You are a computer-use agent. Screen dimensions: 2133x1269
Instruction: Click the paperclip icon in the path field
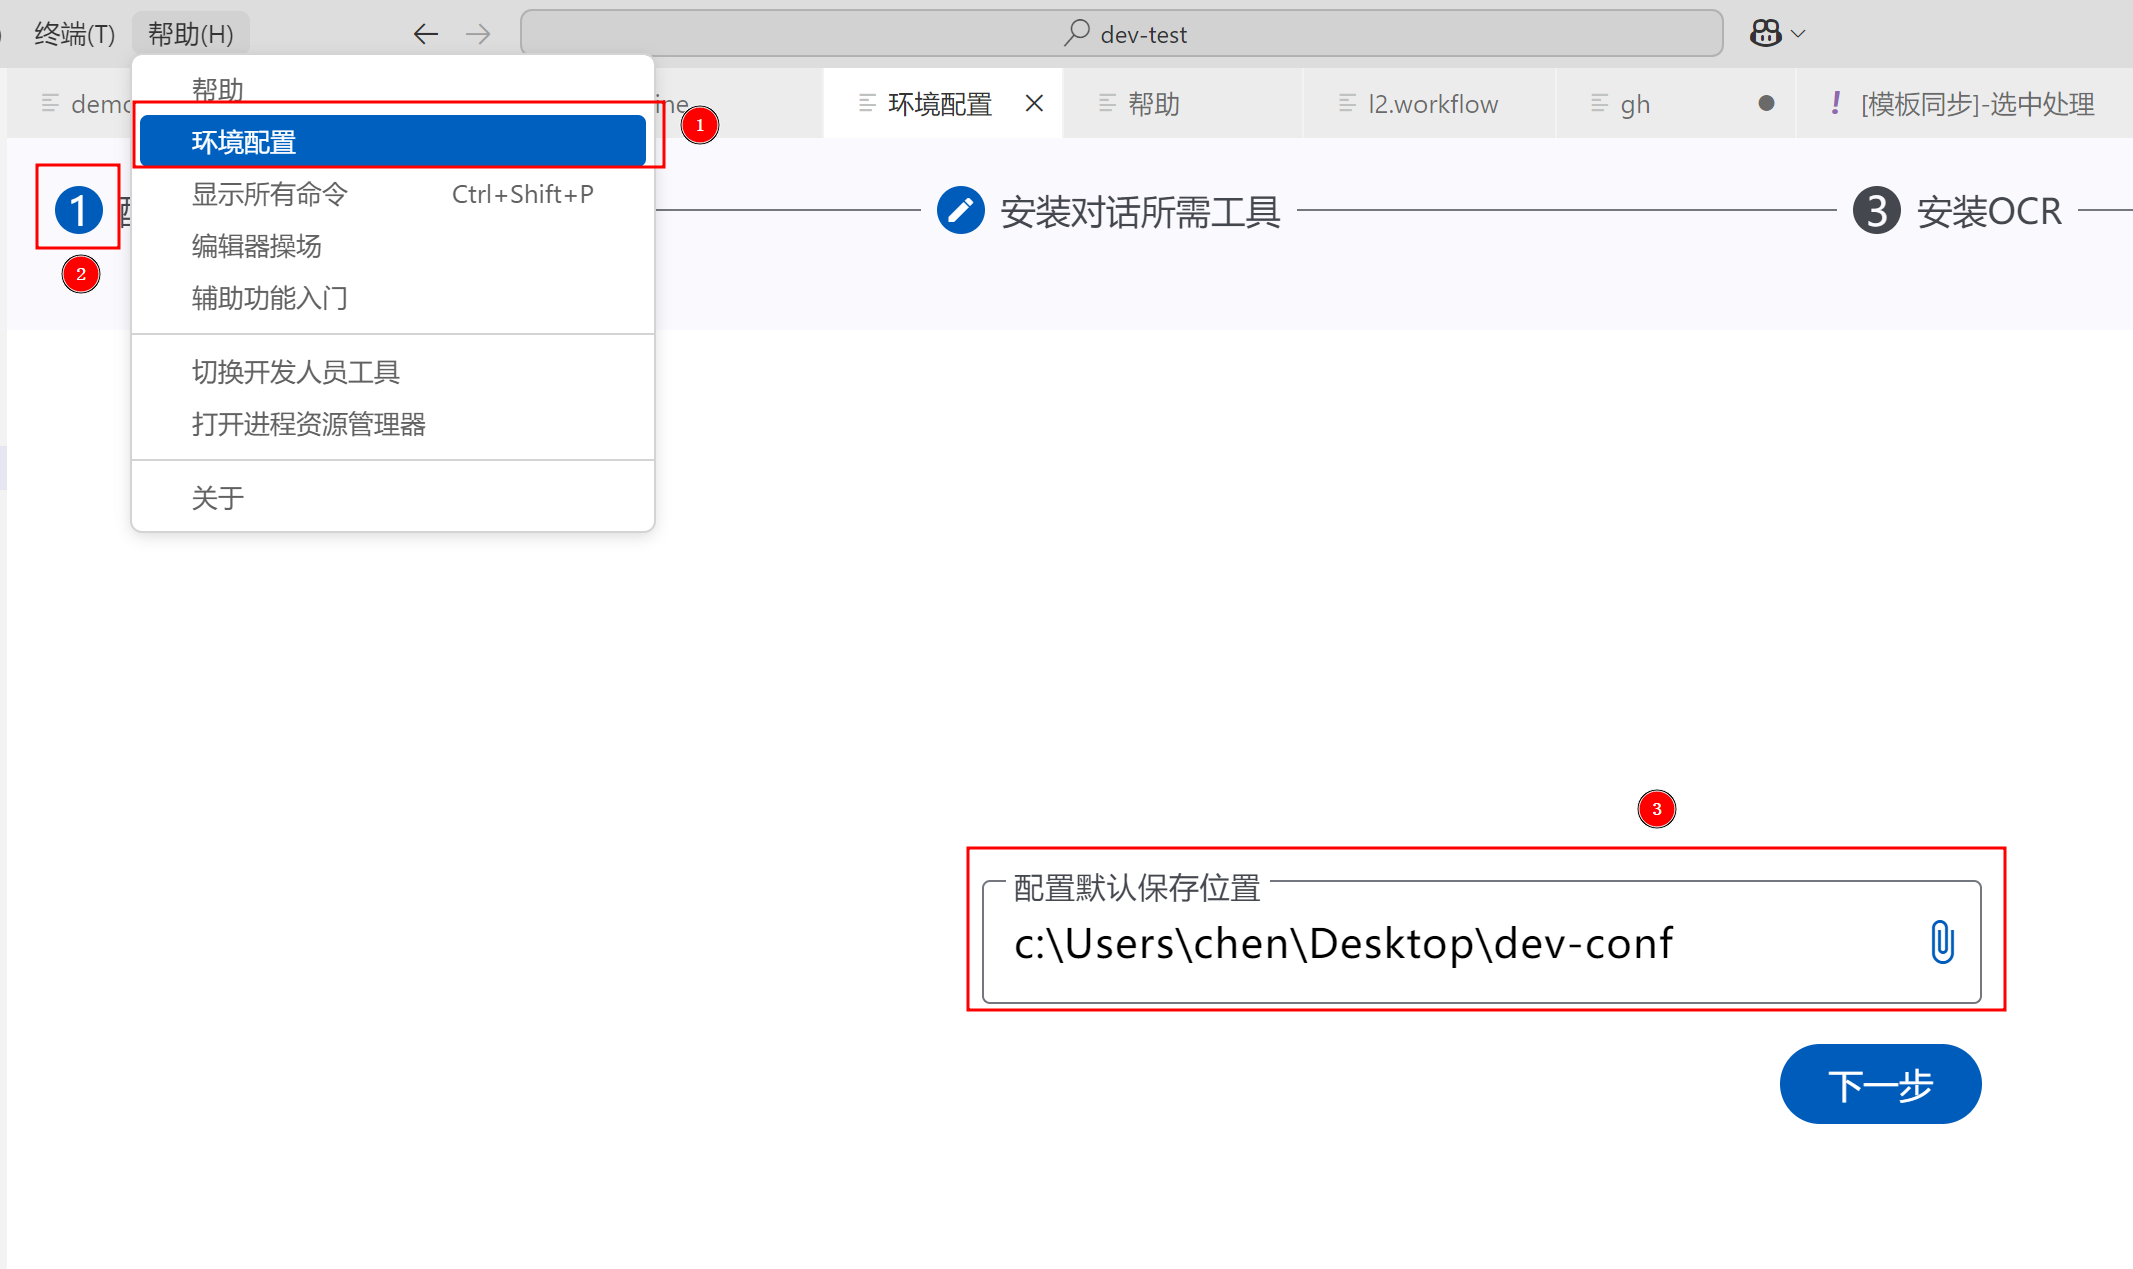1941,942
